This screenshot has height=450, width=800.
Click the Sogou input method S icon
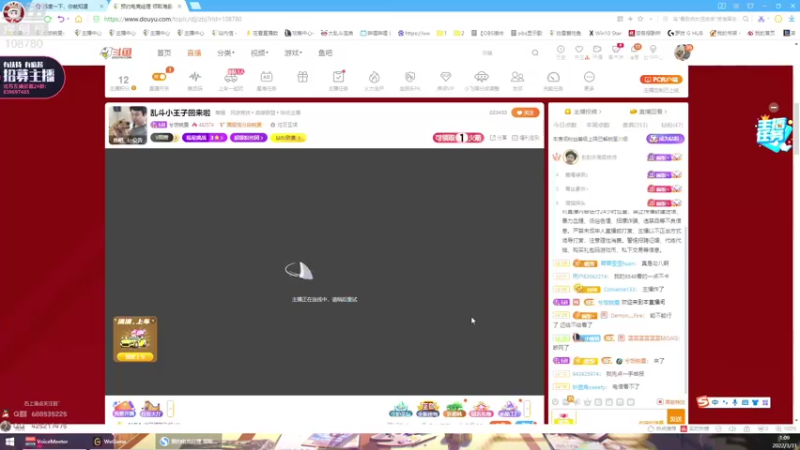(703, 402)
